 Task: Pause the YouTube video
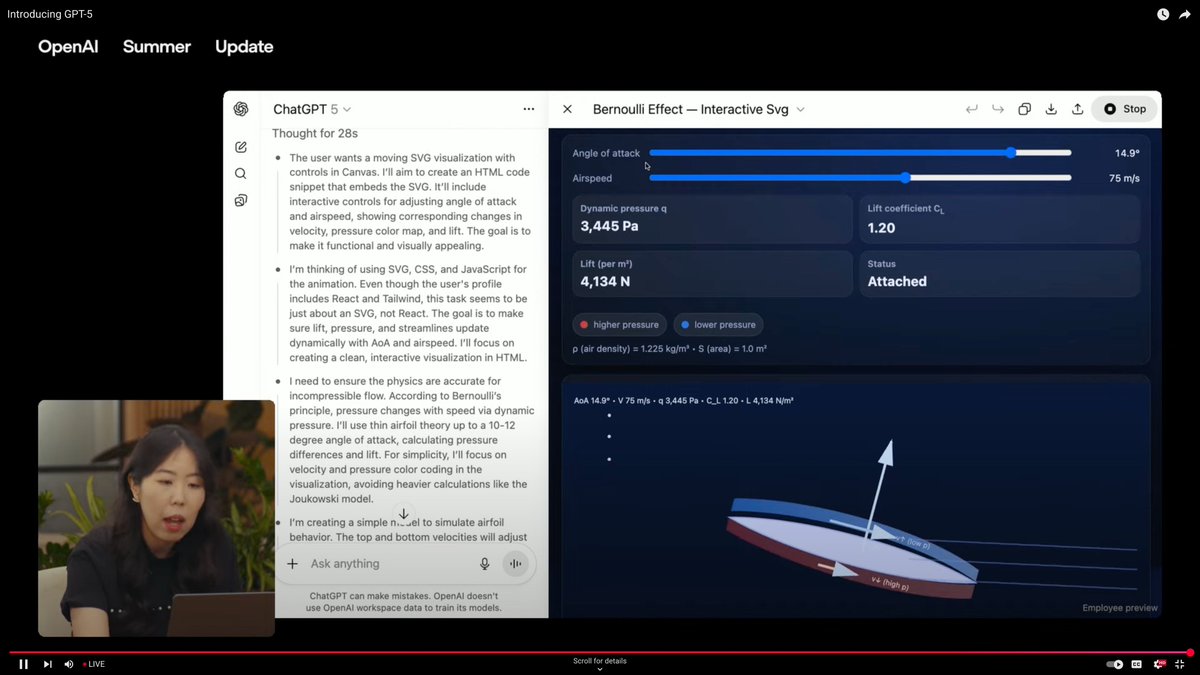[x=23, y=664]
